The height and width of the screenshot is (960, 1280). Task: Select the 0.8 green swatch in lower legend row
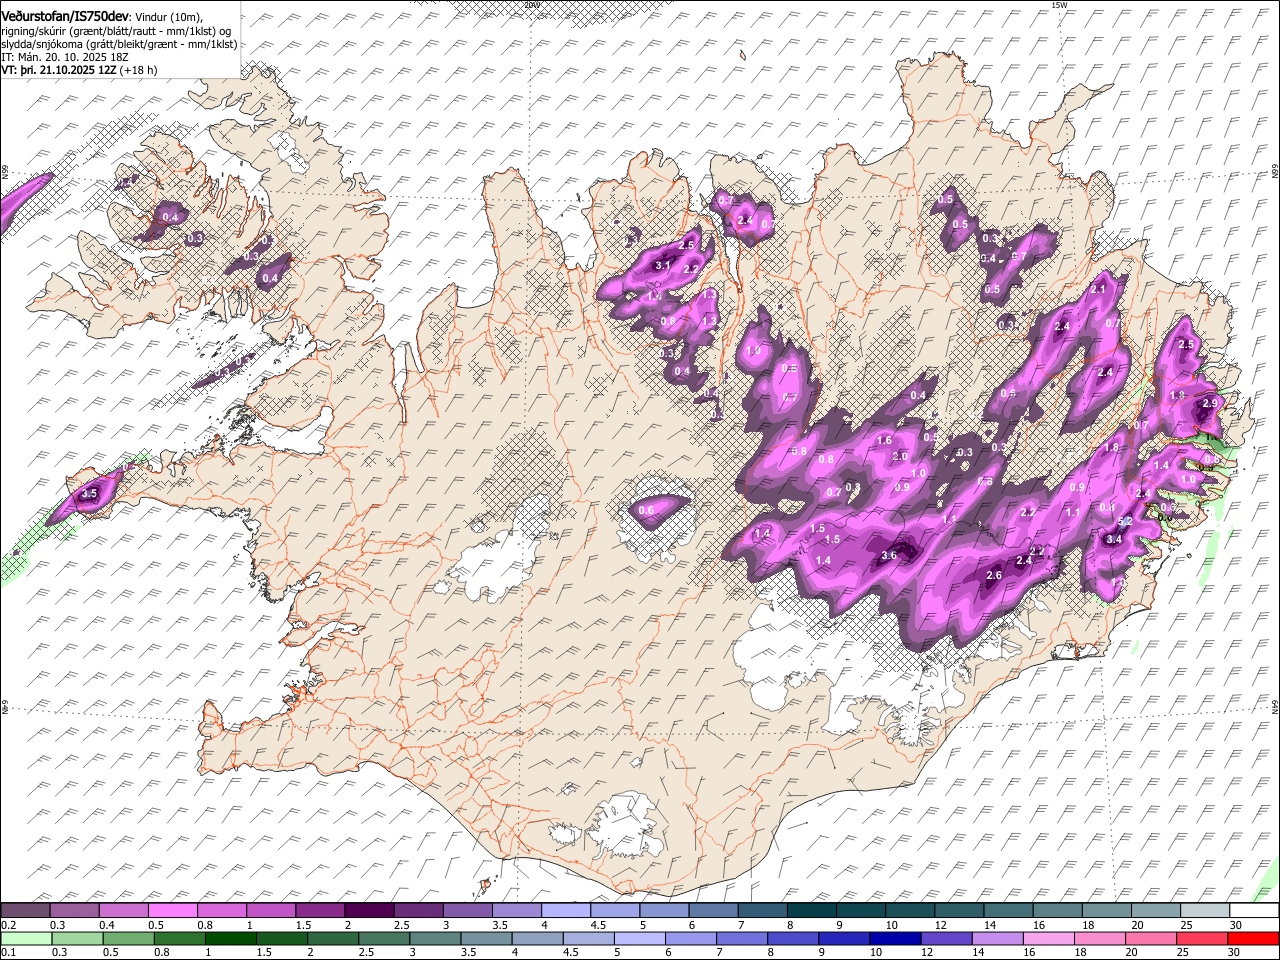coord(180,938)
